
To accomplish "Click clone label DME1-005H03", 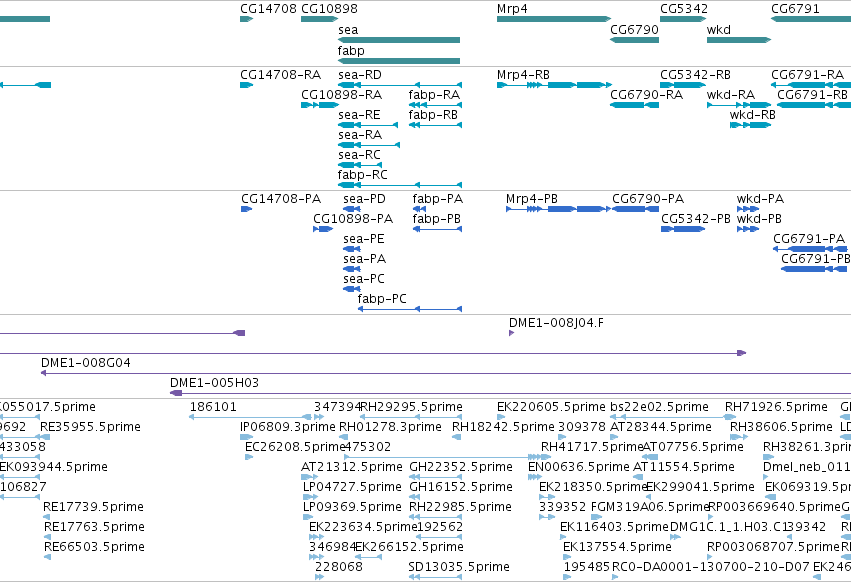I will click(214, 383).
